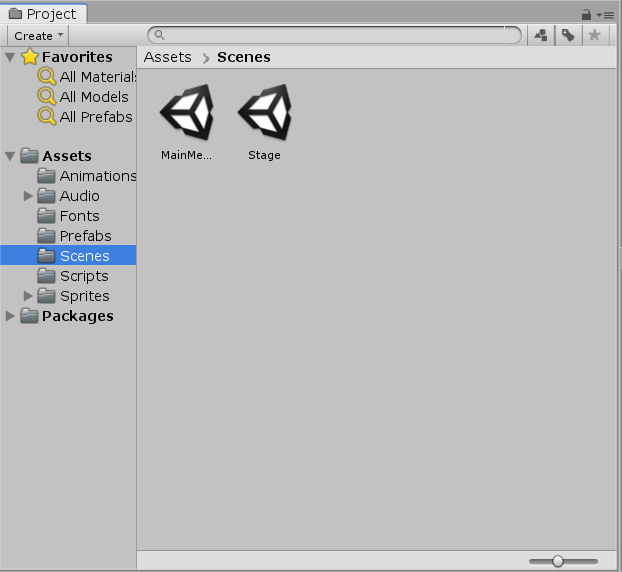622x572 pixels.
Task: Select the Audio folder in tree
Action: pos(68,196)
